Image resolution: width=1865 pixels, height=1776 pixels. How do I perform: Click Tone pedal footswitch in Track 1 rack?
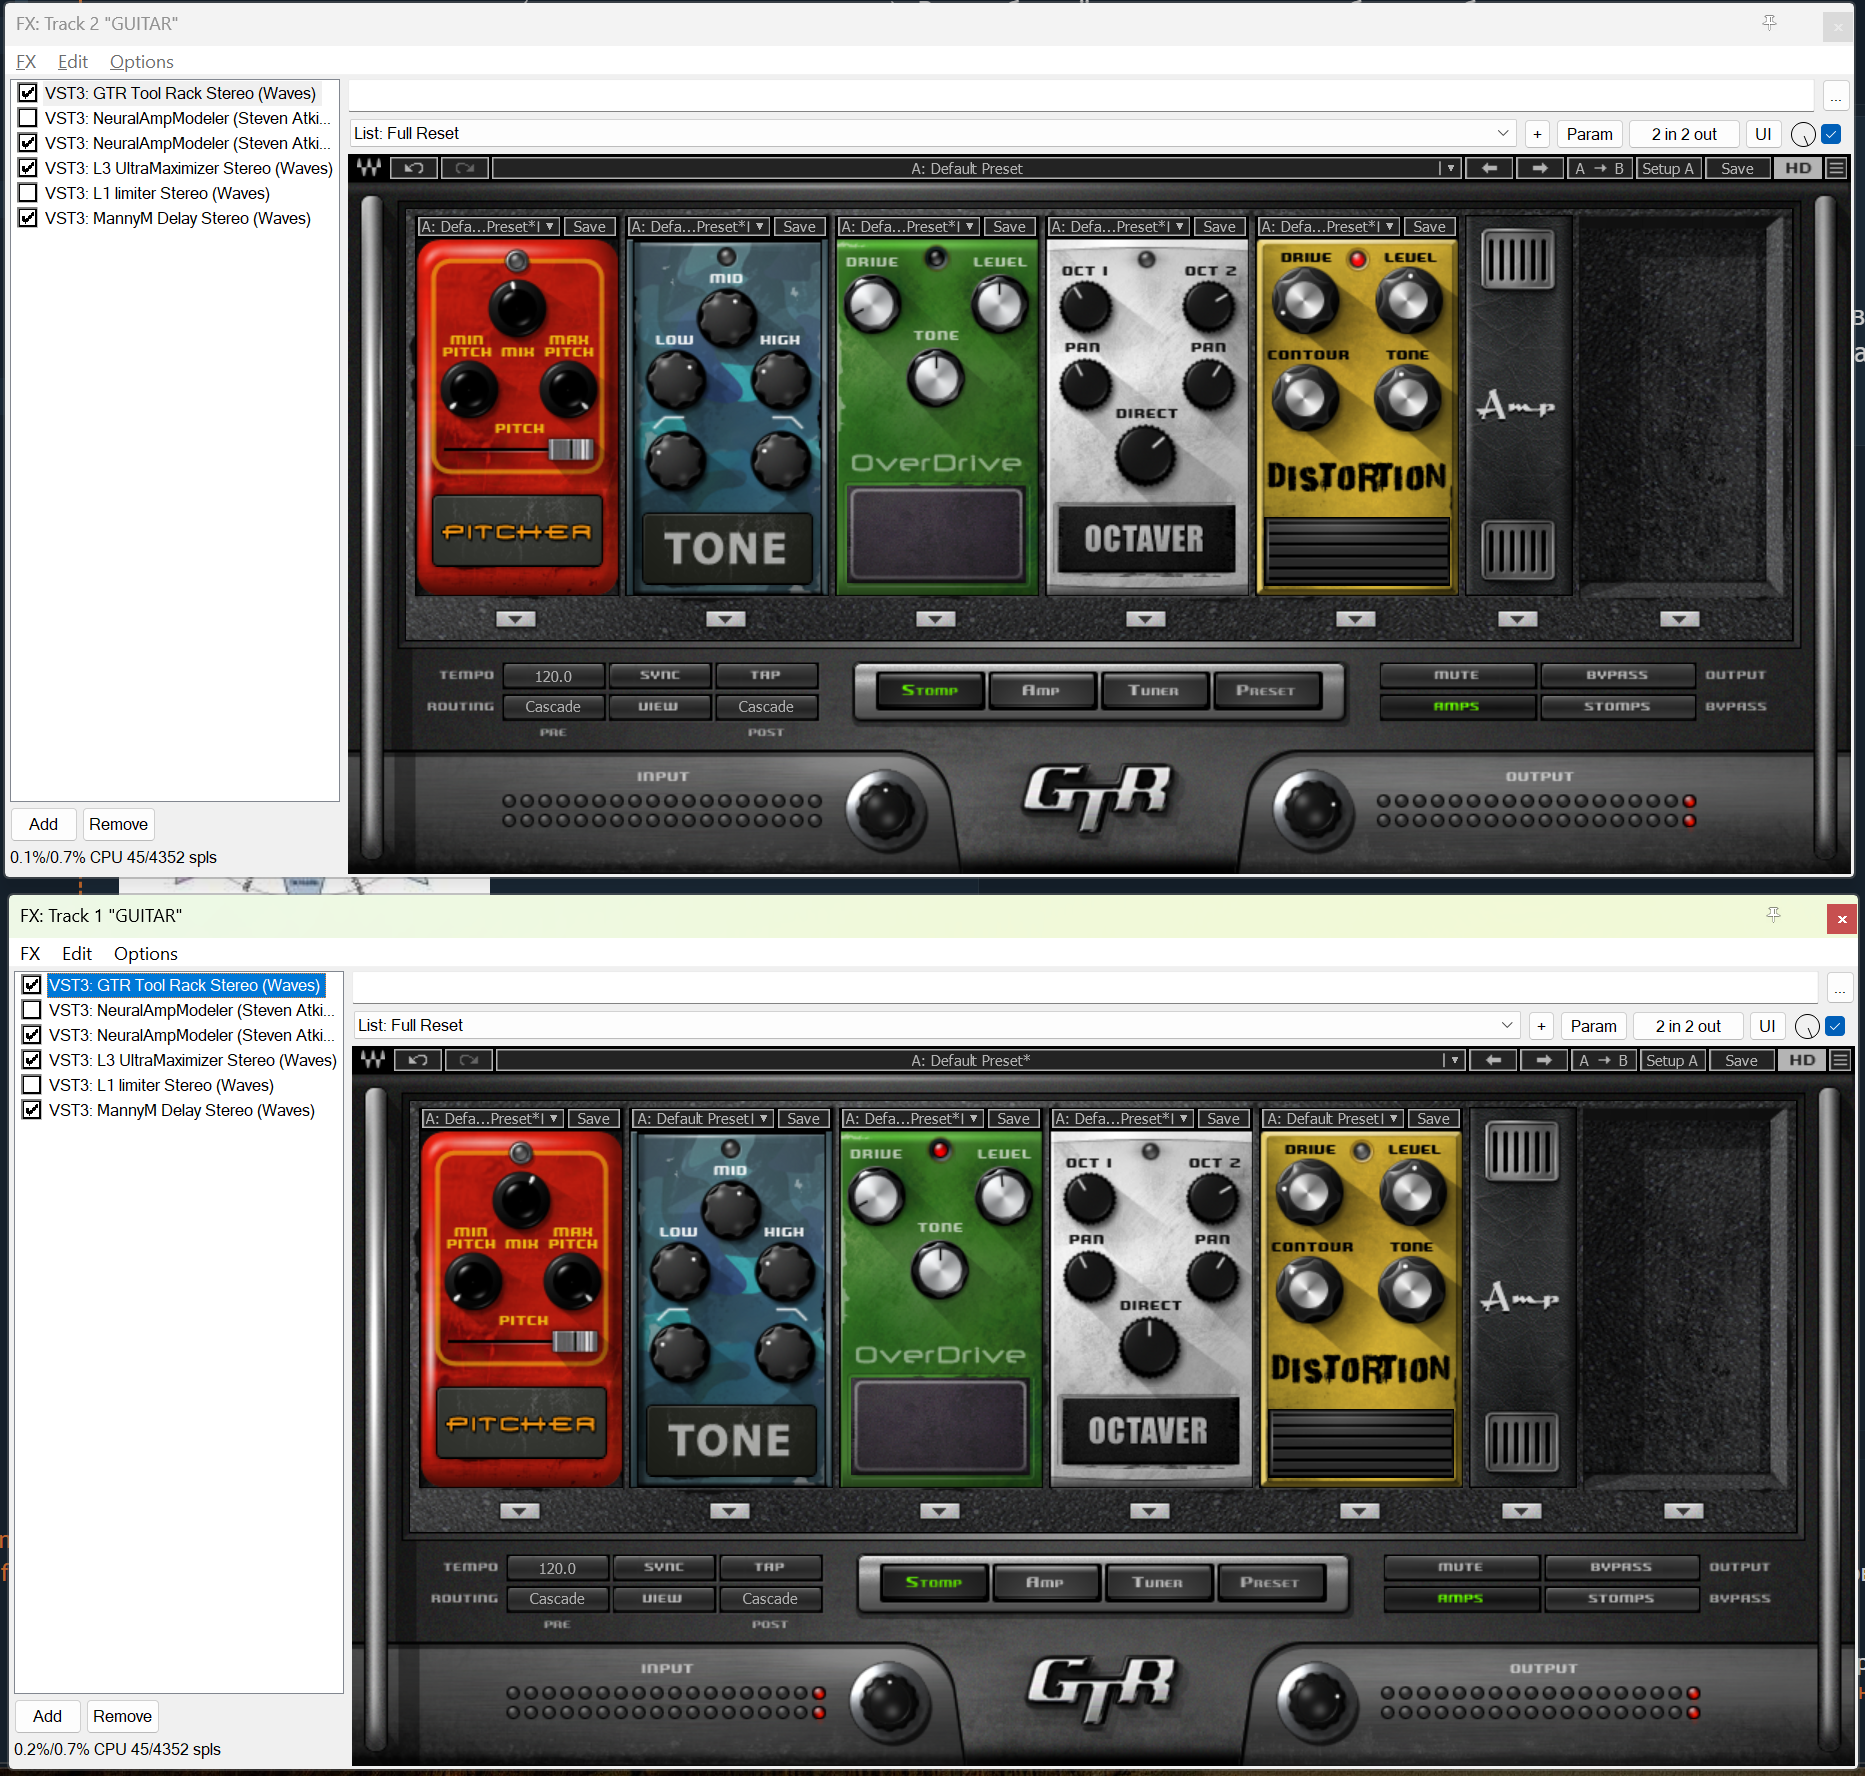[730, 1440]
